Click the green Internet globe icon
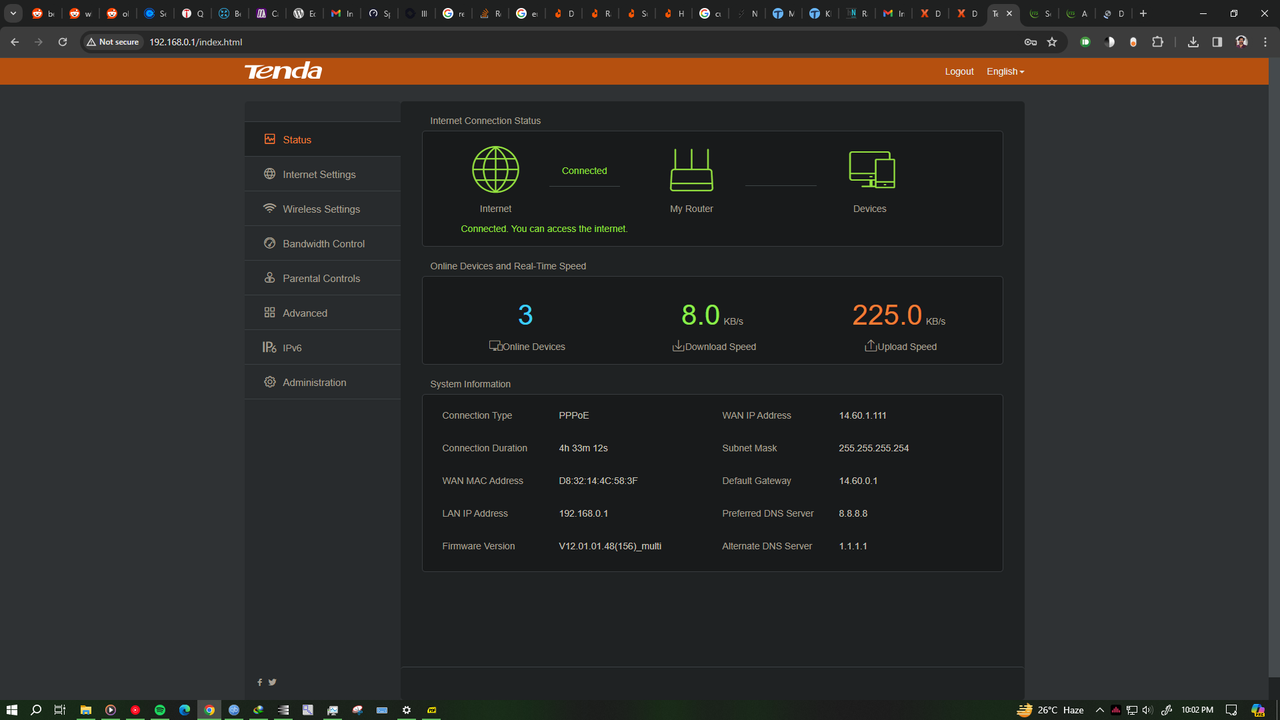 coord(496,170)
